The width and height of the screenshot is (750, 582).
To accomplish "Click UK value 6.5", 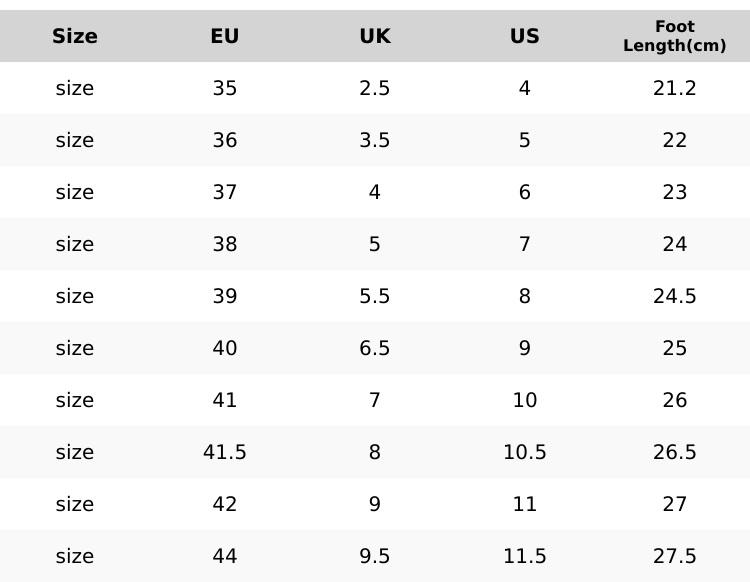I will click(375, 348).
